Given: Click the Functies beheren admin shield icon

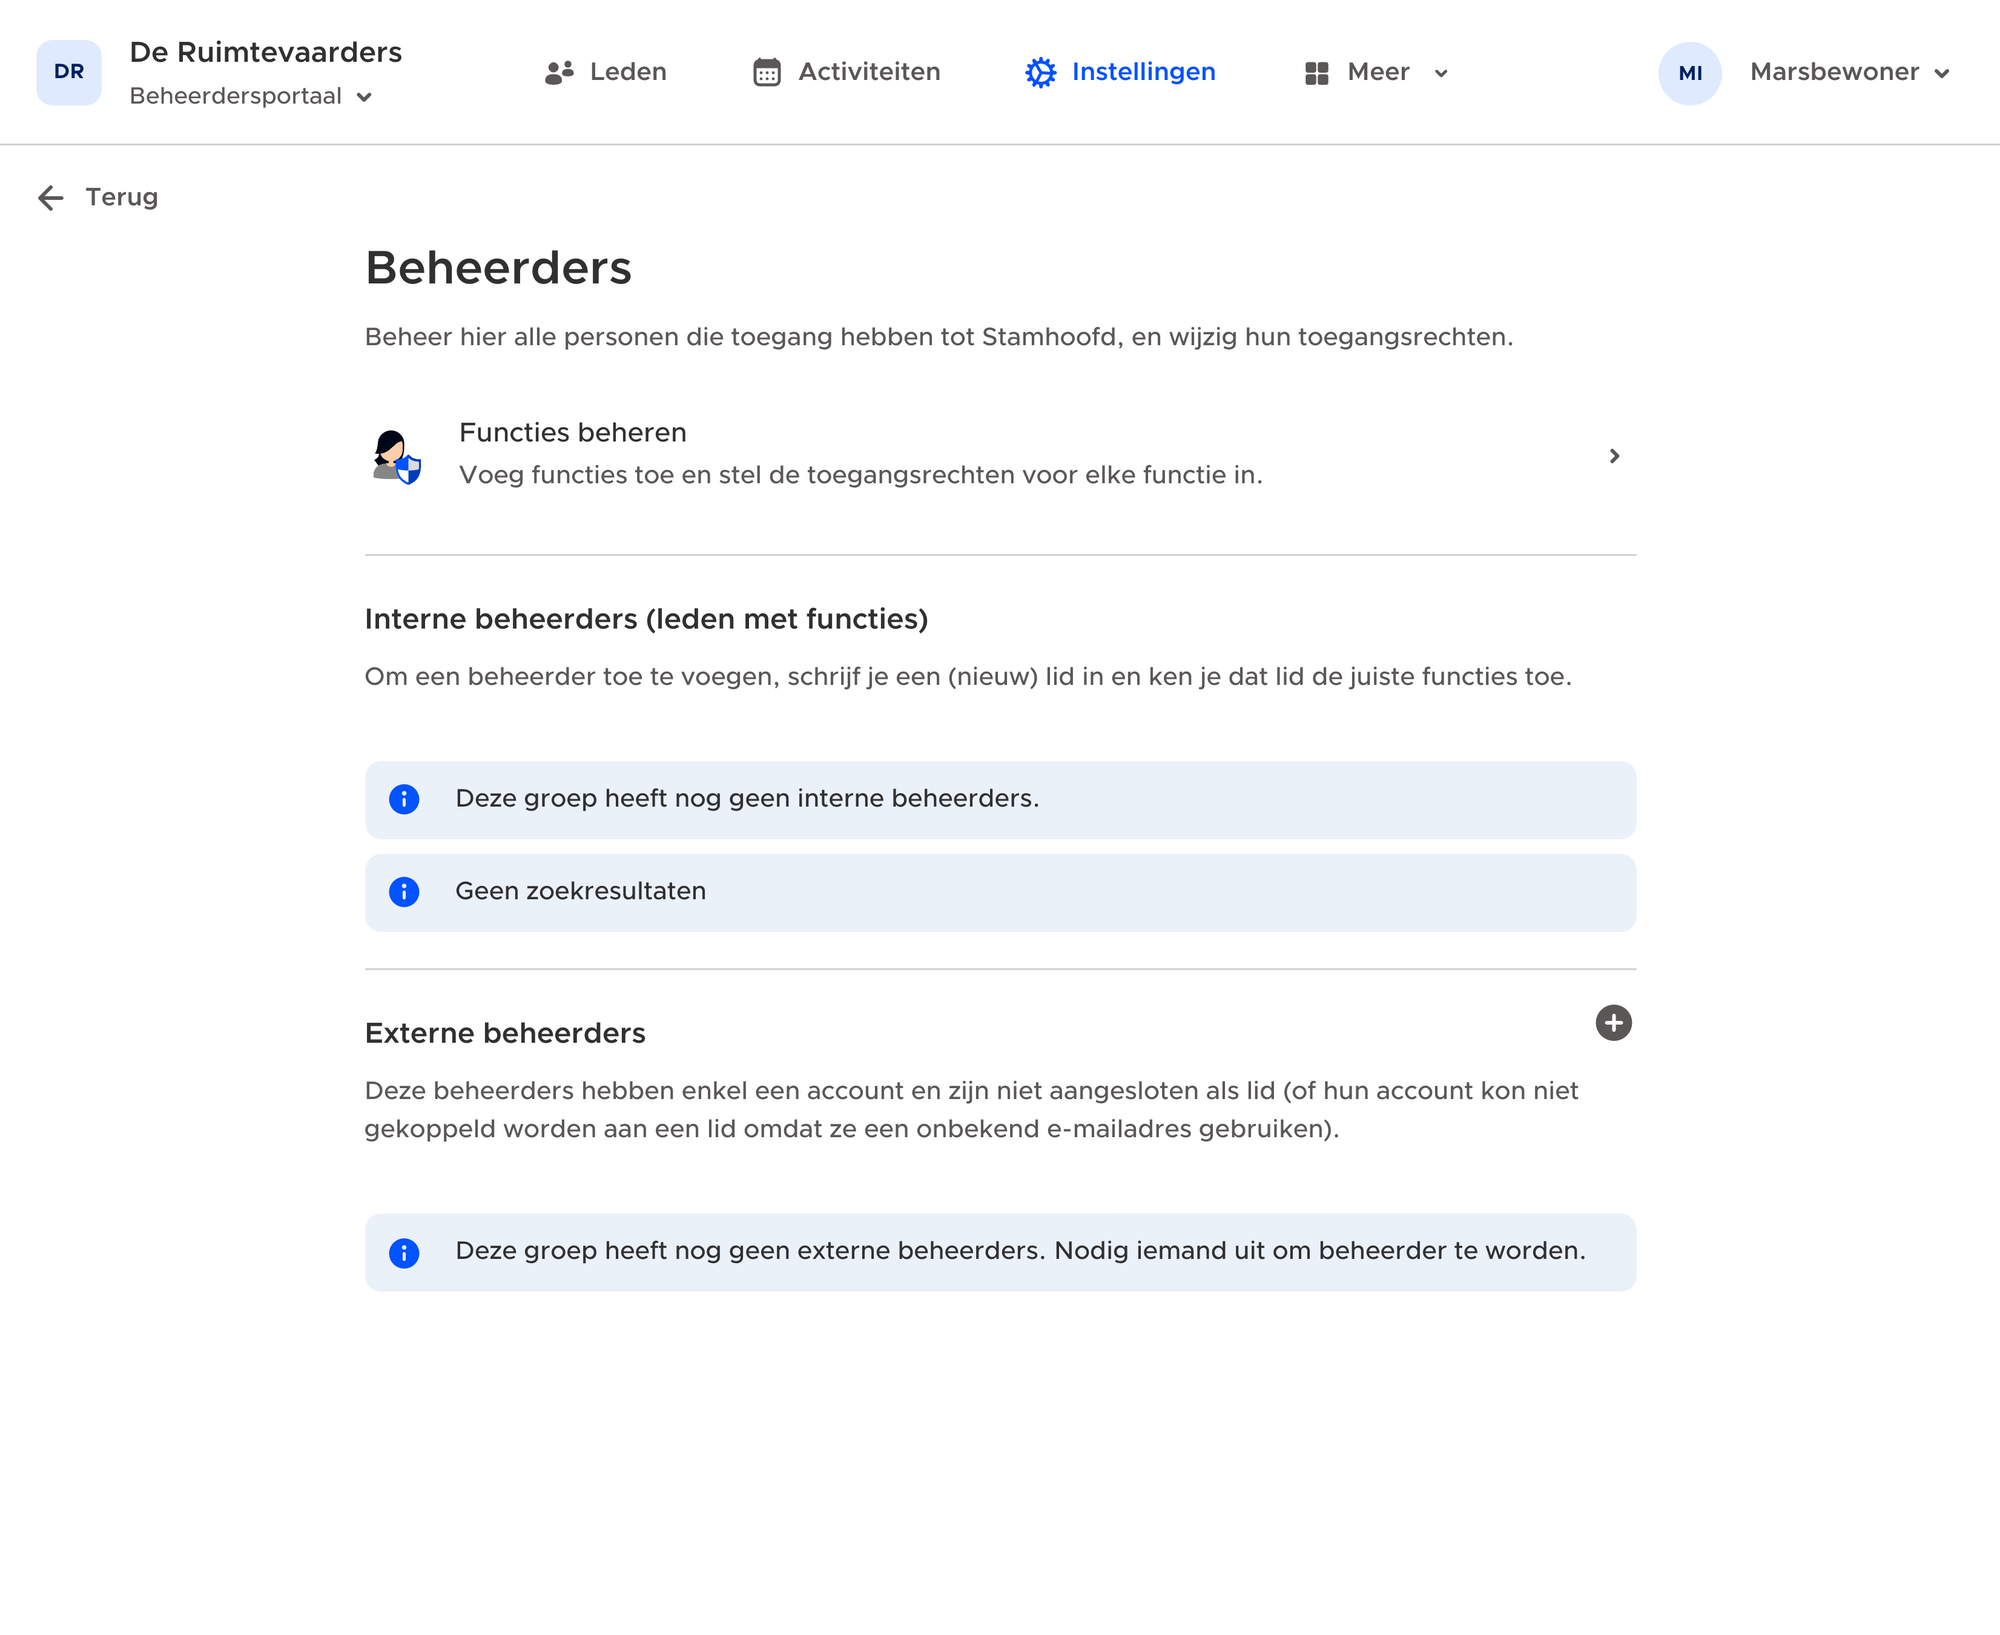Looking at the screenshot, I should point(397,456).
